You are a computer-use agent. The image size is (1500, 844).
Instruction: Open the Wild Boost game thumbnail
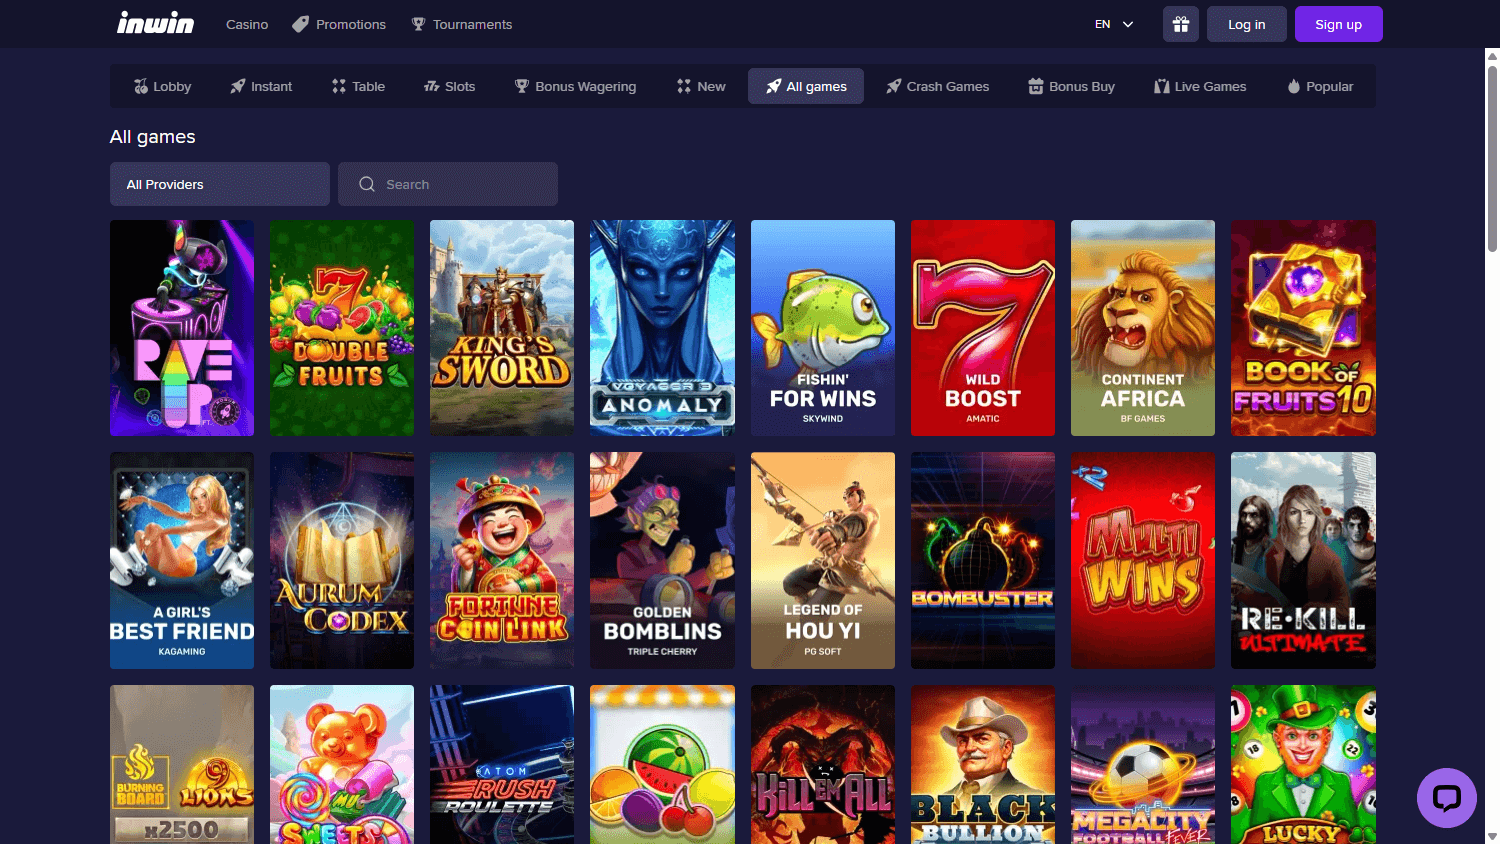tap(982, 328)
